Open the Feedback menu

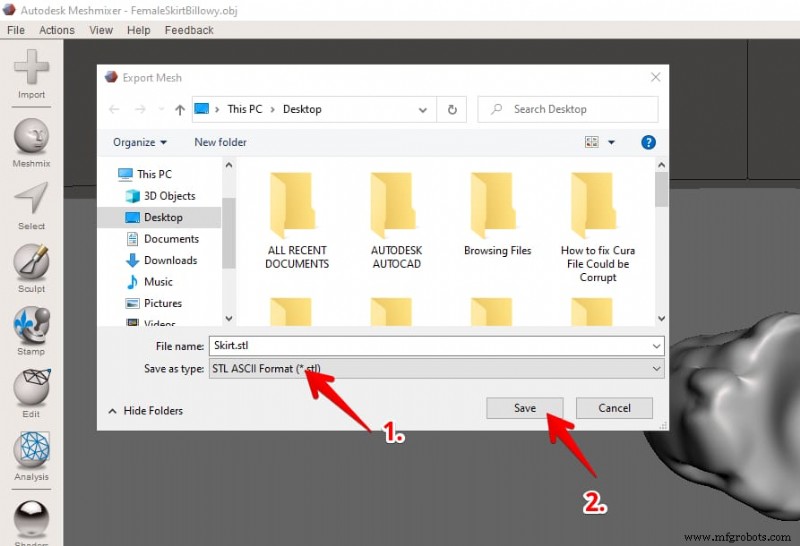tap(189, 30)
